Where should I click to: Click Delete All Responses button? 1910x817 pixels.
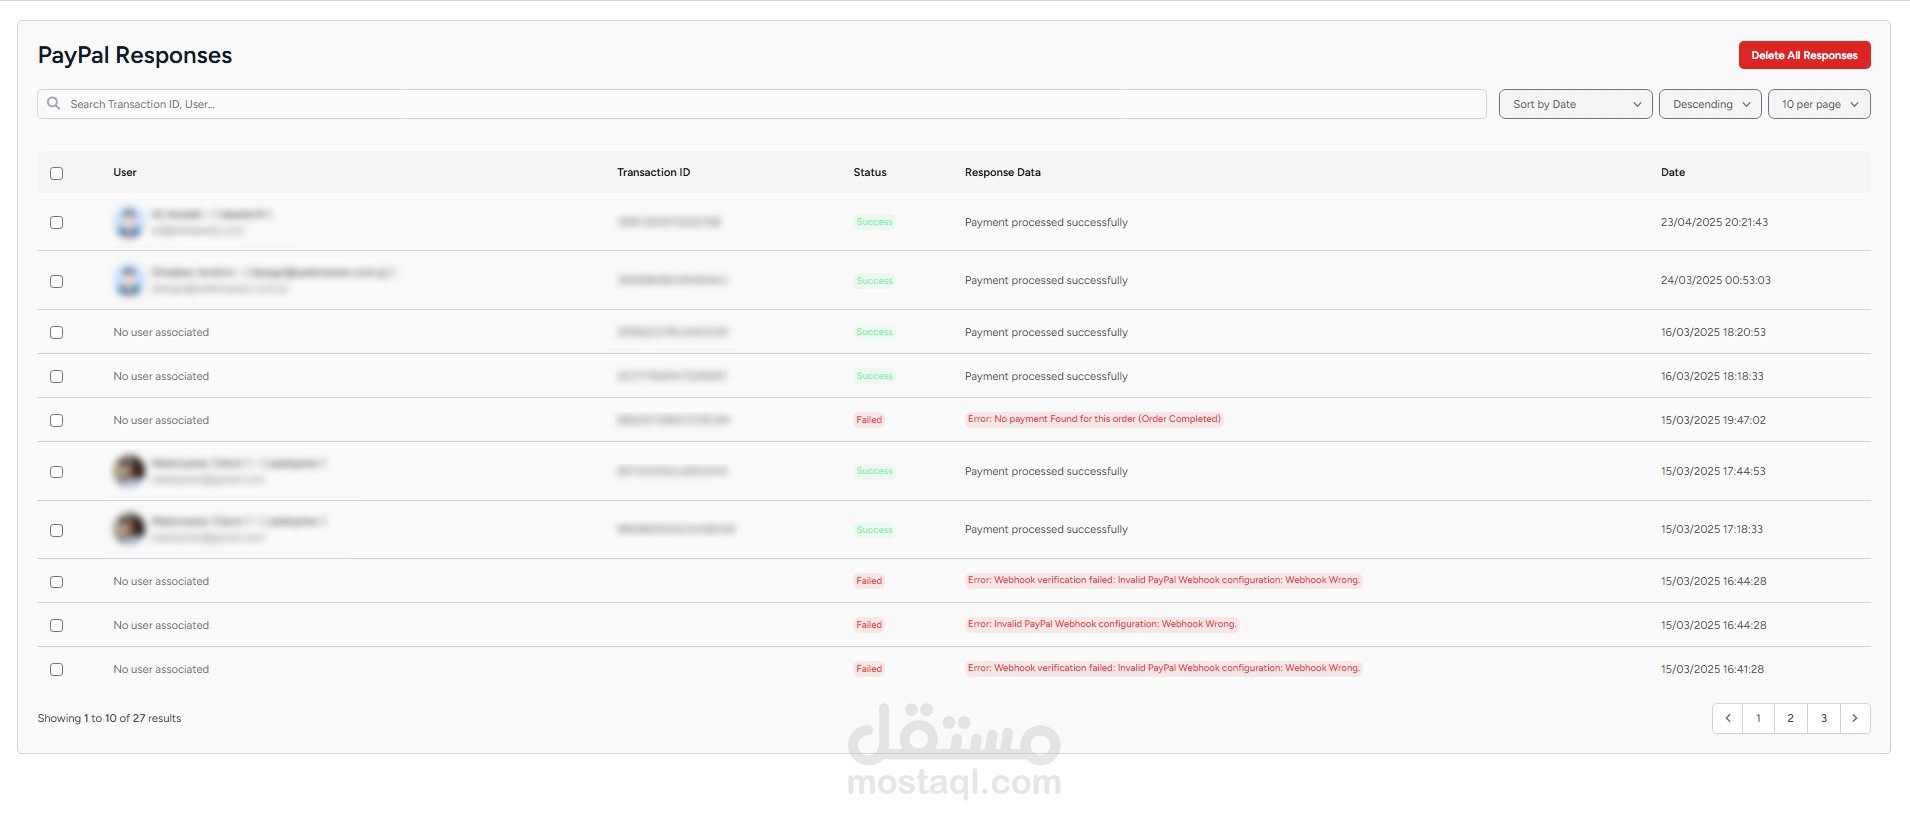click(x=1804, y=55)
